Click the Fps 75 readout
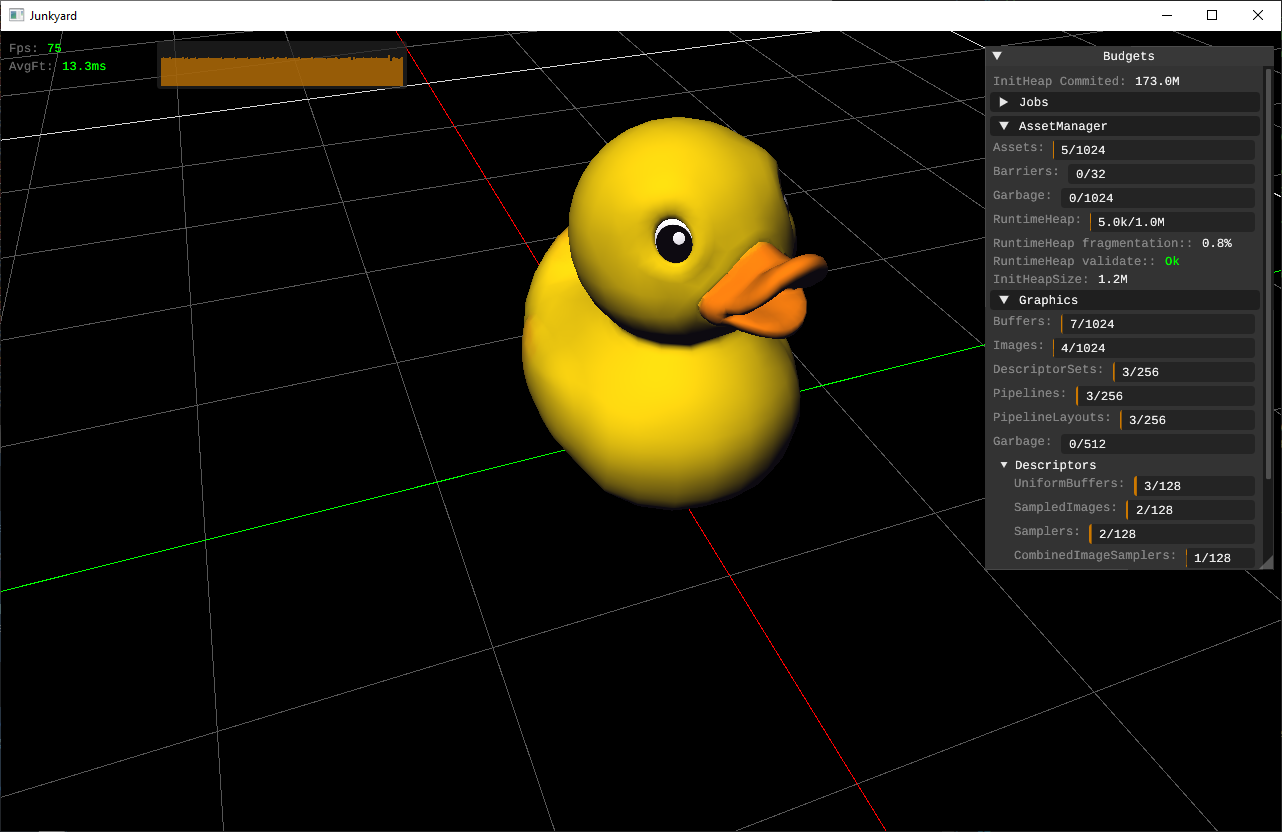 tap(36, 48)
